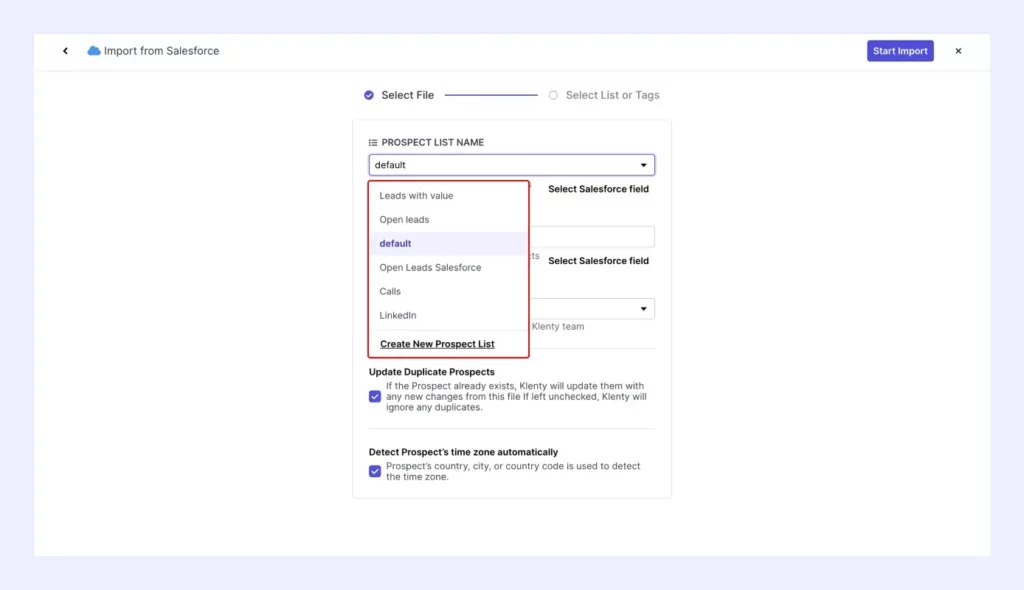The image size is (1024, 590).
Task: Click the prospect list dropdown arrow
Action: pyautogui.click(x=643, y=165)
